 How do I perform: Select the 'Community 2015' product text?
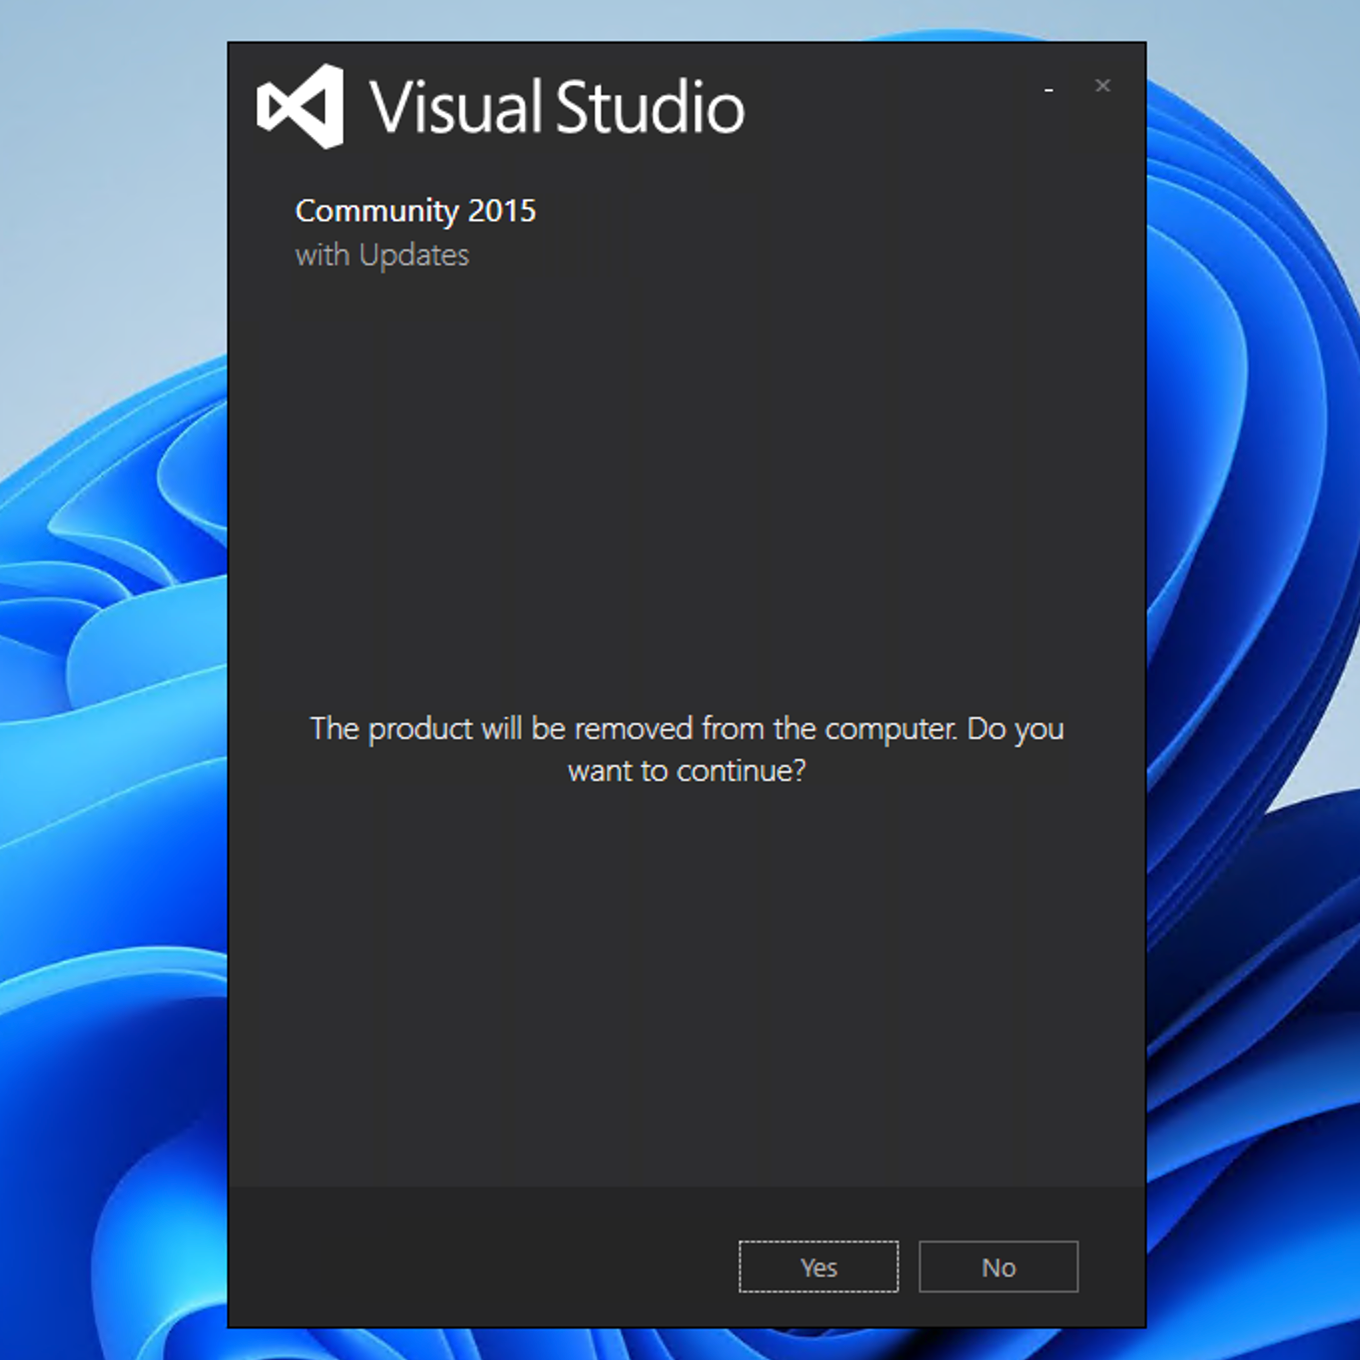(415, 211)
